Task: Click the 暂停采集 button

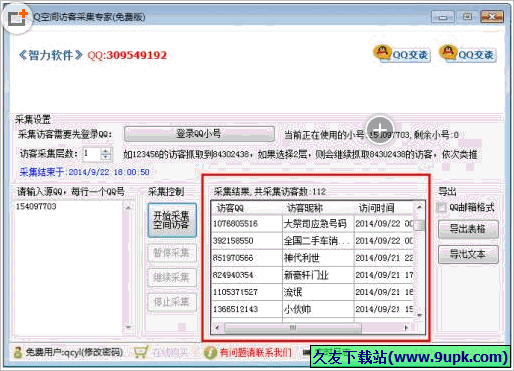Action: 172,253
